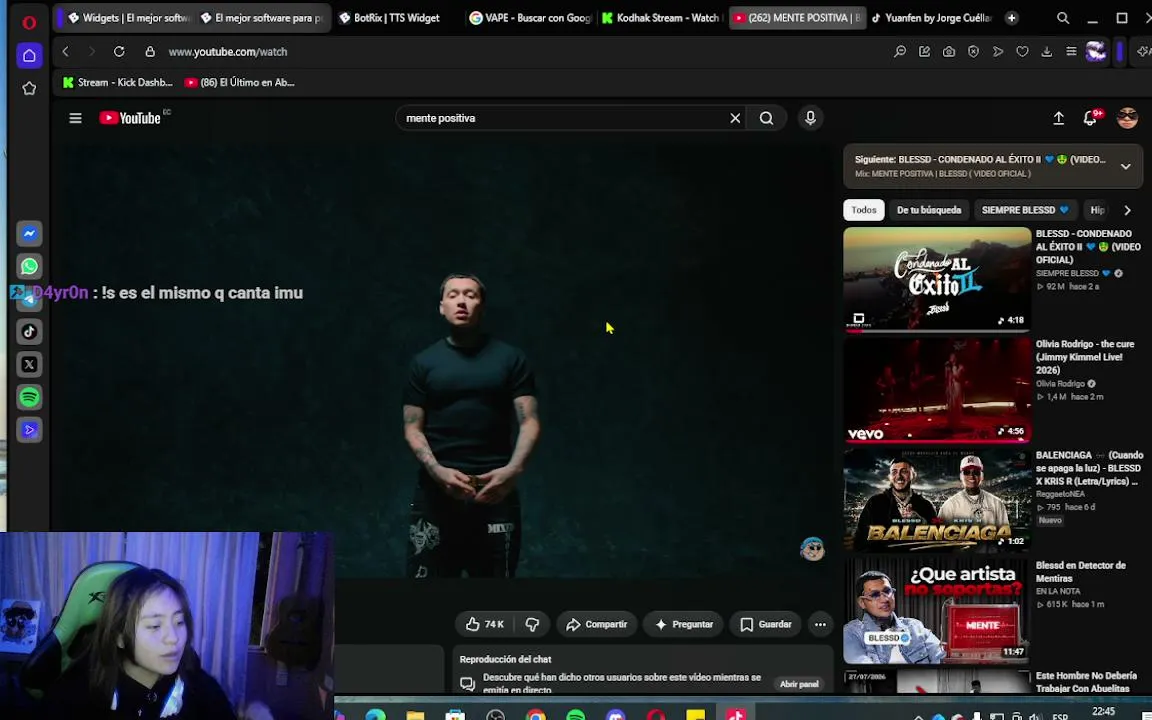The height and width of the screenshot is (720, 1152).
Task: Open Spotify in Opera sidebar
Action: [29, 397]
